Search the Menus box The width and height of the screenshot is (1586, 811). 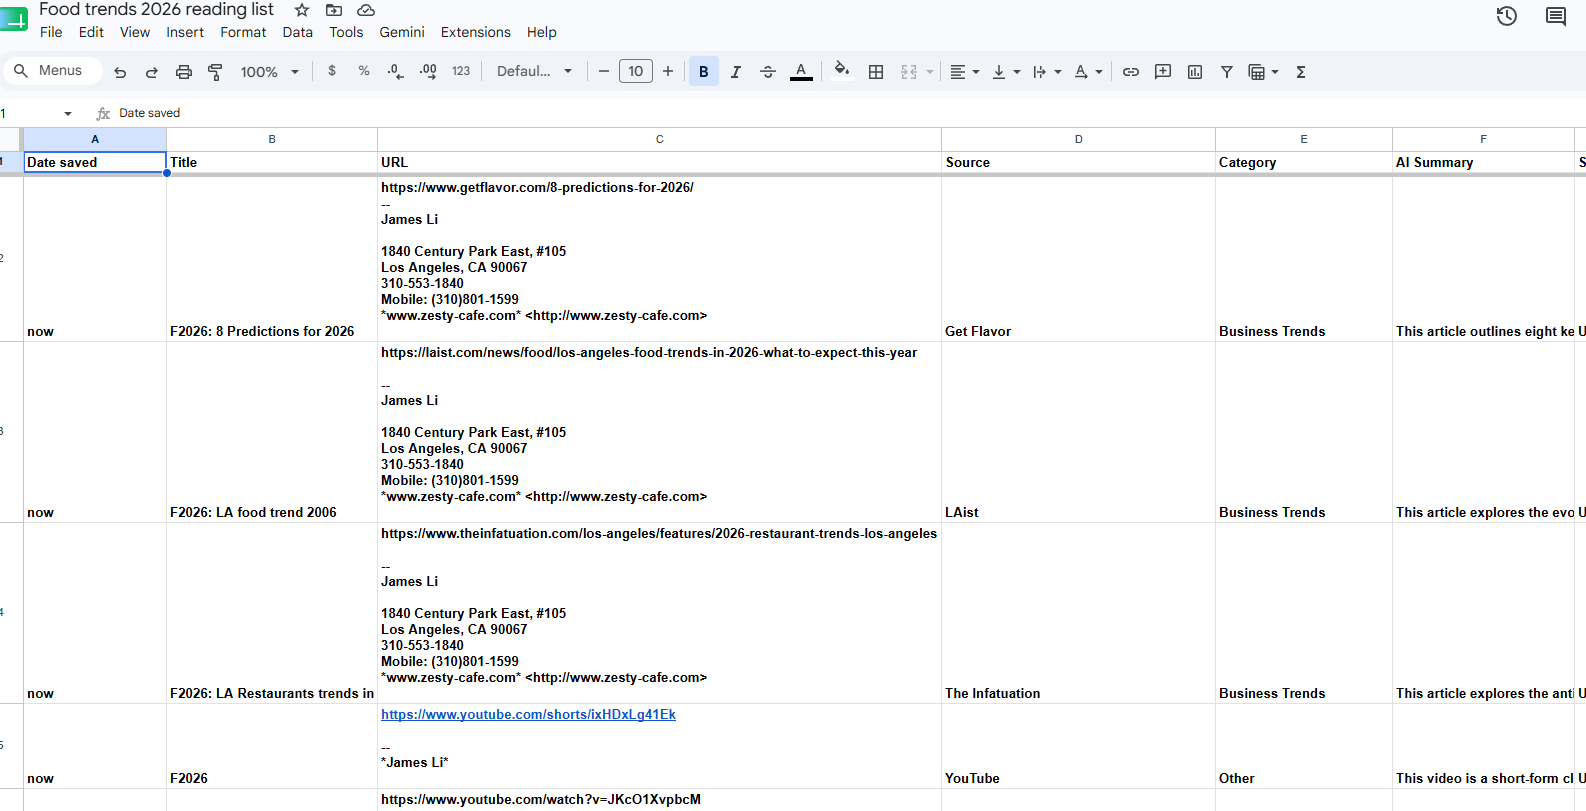(52, 71)
